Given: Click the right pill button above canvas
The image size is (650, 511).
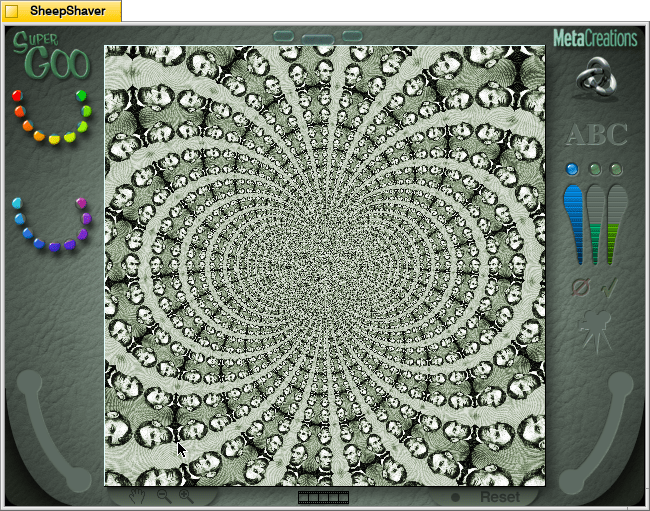Looking at the screenshot, I should [352, 36].
